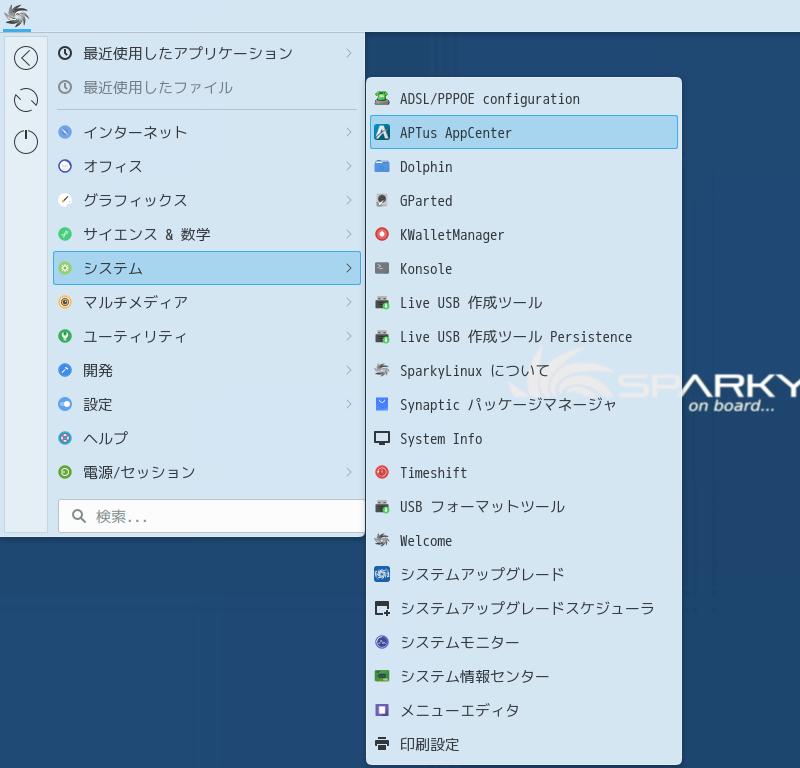This screenshot has height=768, width=800.
Task: Click the Live USB 作成ツール icon
Action: tap(382, 303)
